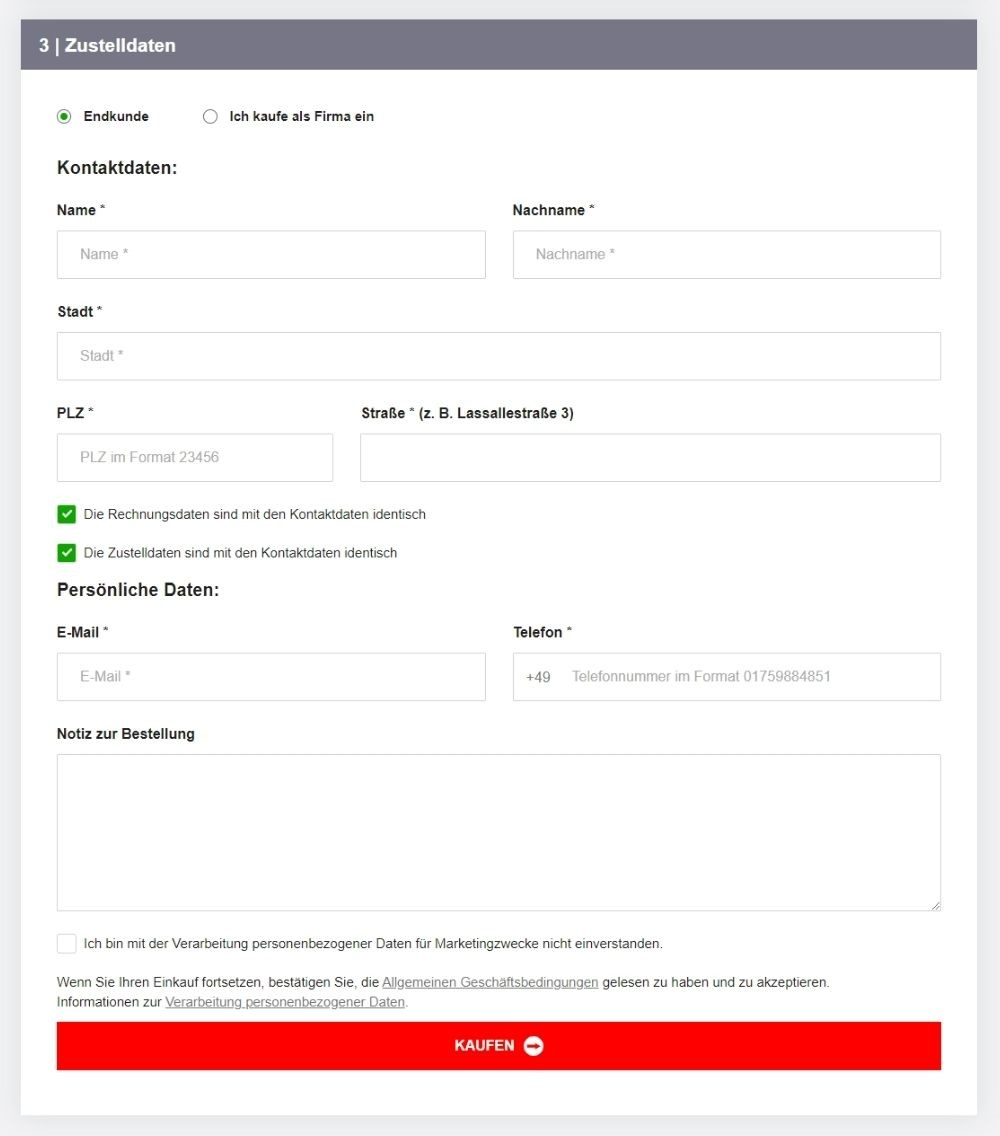The width and height of the screenshot is (1000, 1136).
Task: Click the Notiz zur Bestellung label
Action: tap(125, 734)
